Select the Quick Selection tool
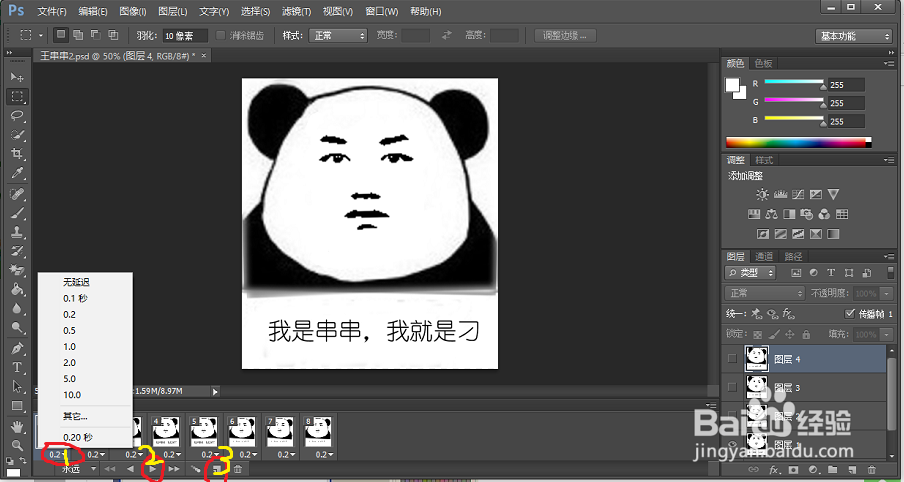This screenshot has width=904, height=482. (17, 135)
